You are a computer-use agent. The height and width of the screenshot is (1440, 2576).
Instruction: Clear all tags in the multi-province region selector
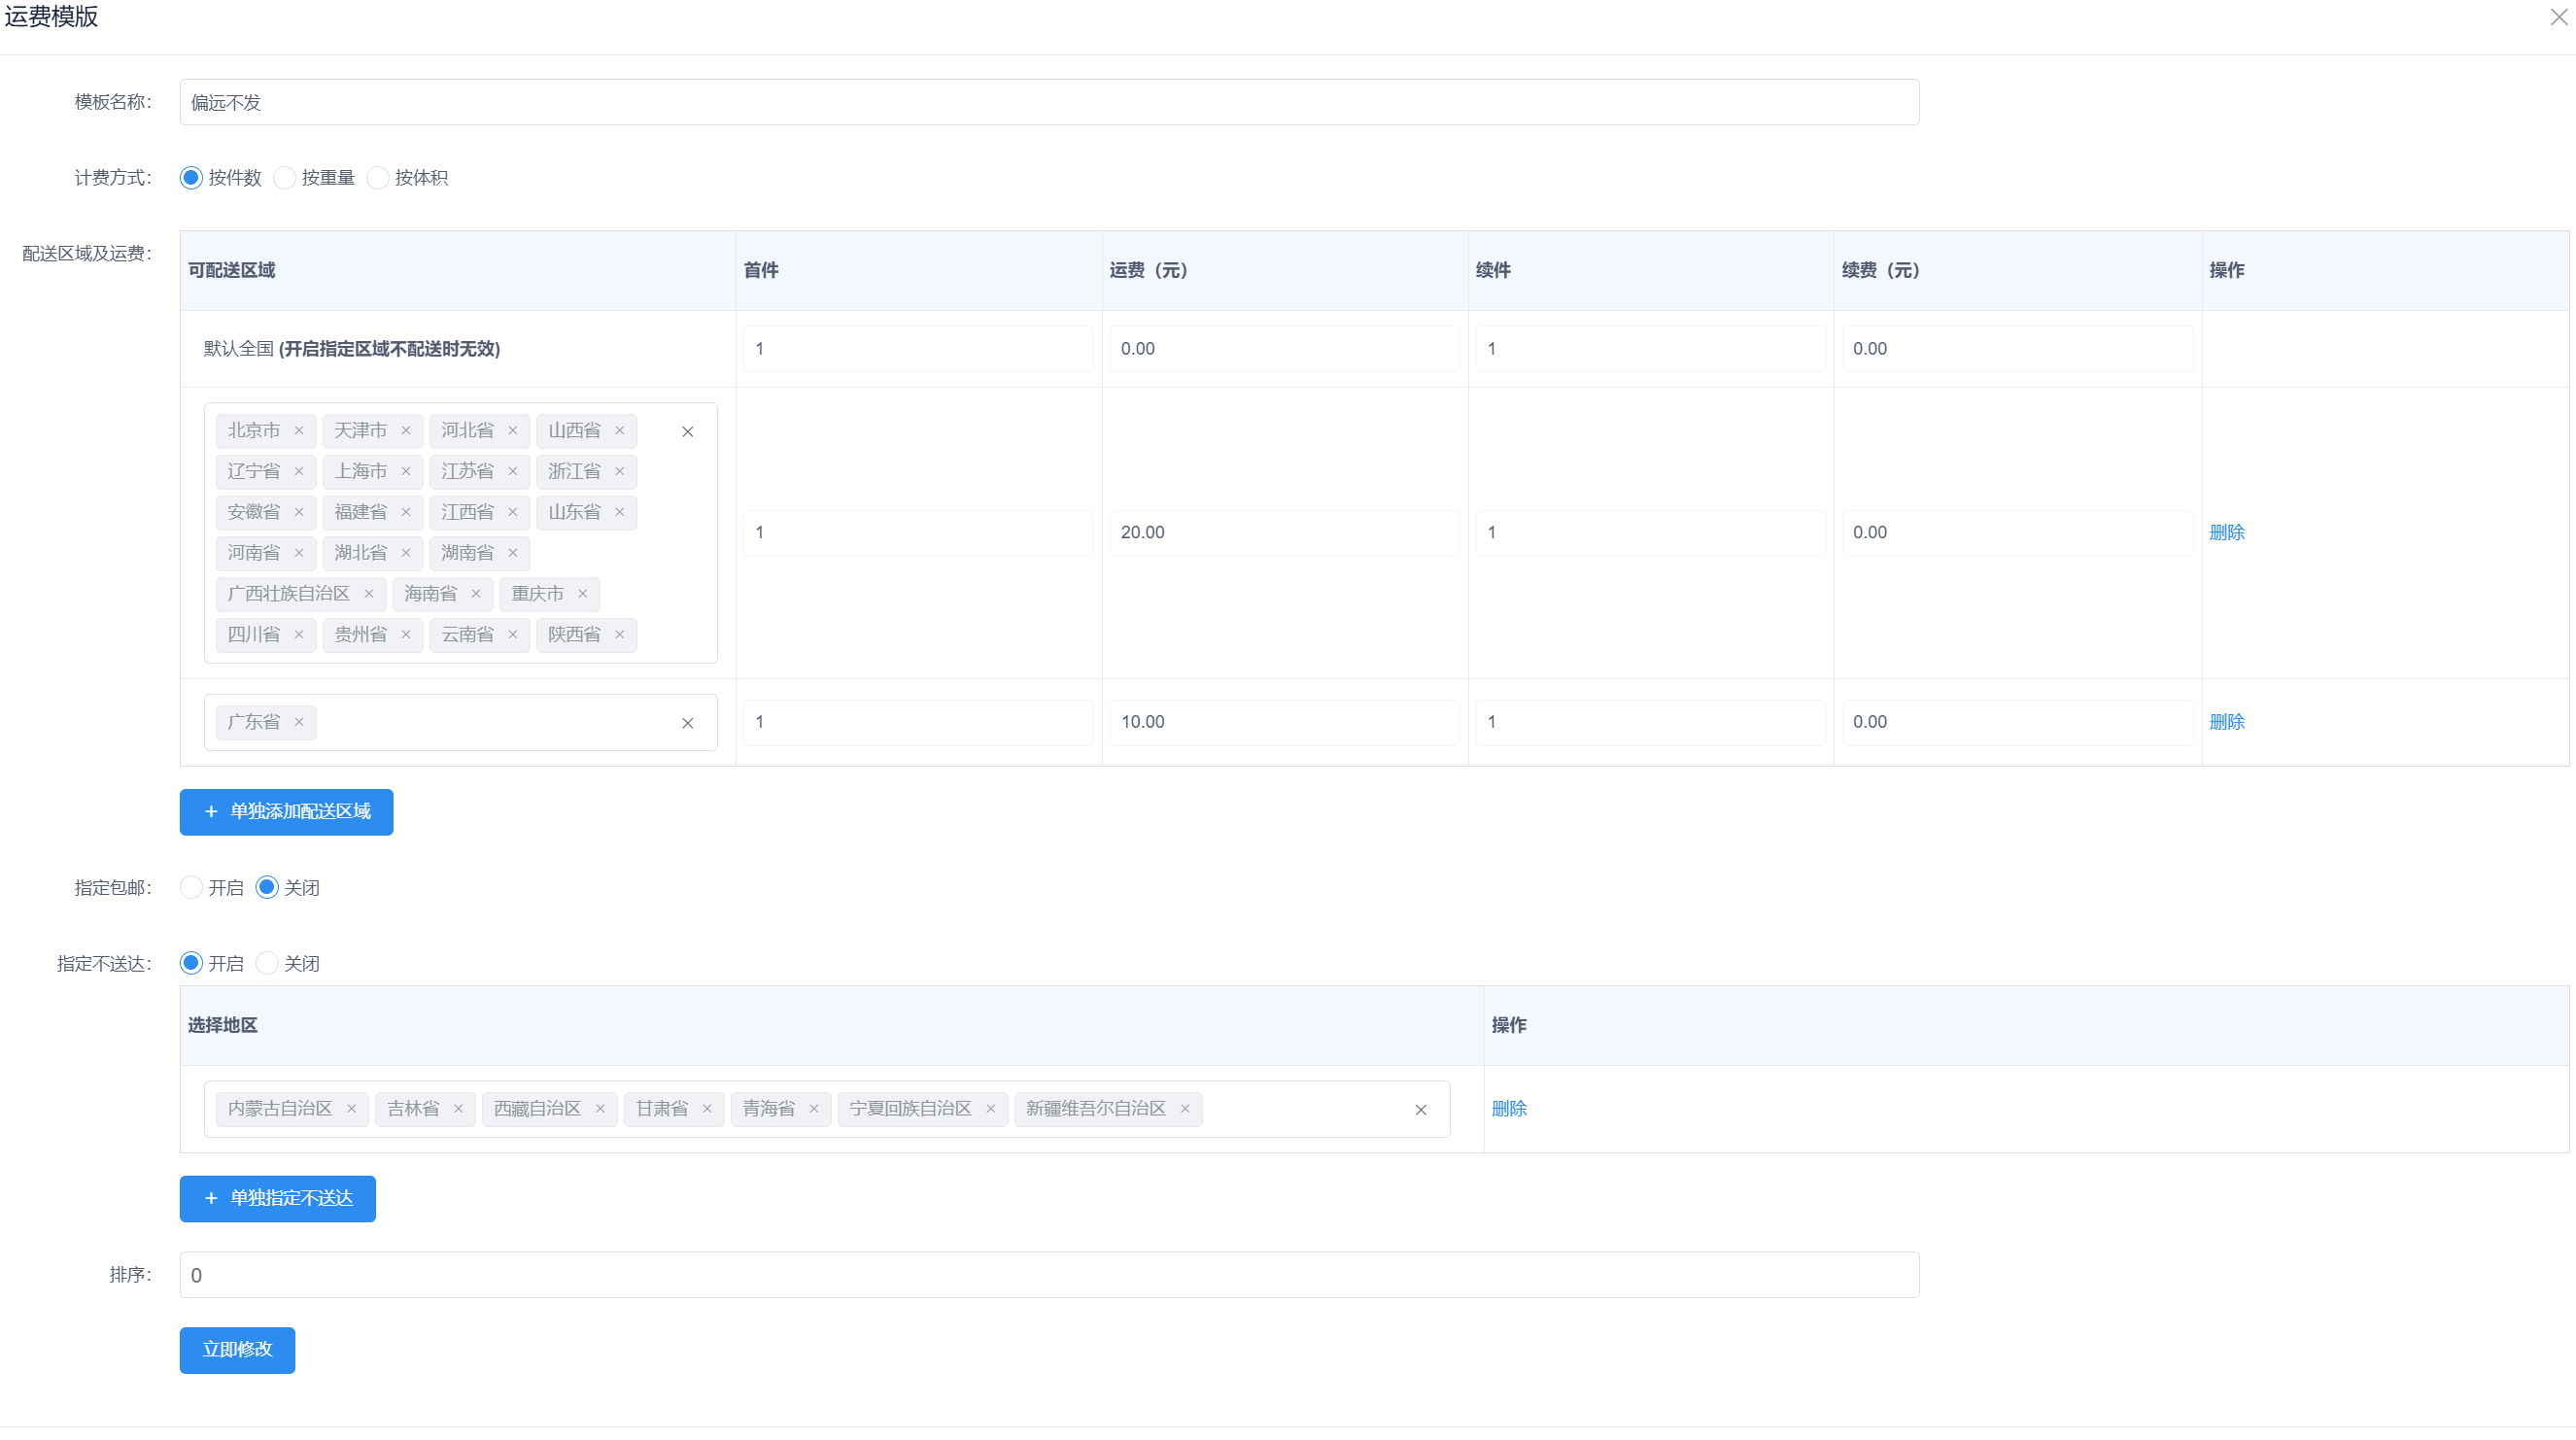tap(688, 432)
